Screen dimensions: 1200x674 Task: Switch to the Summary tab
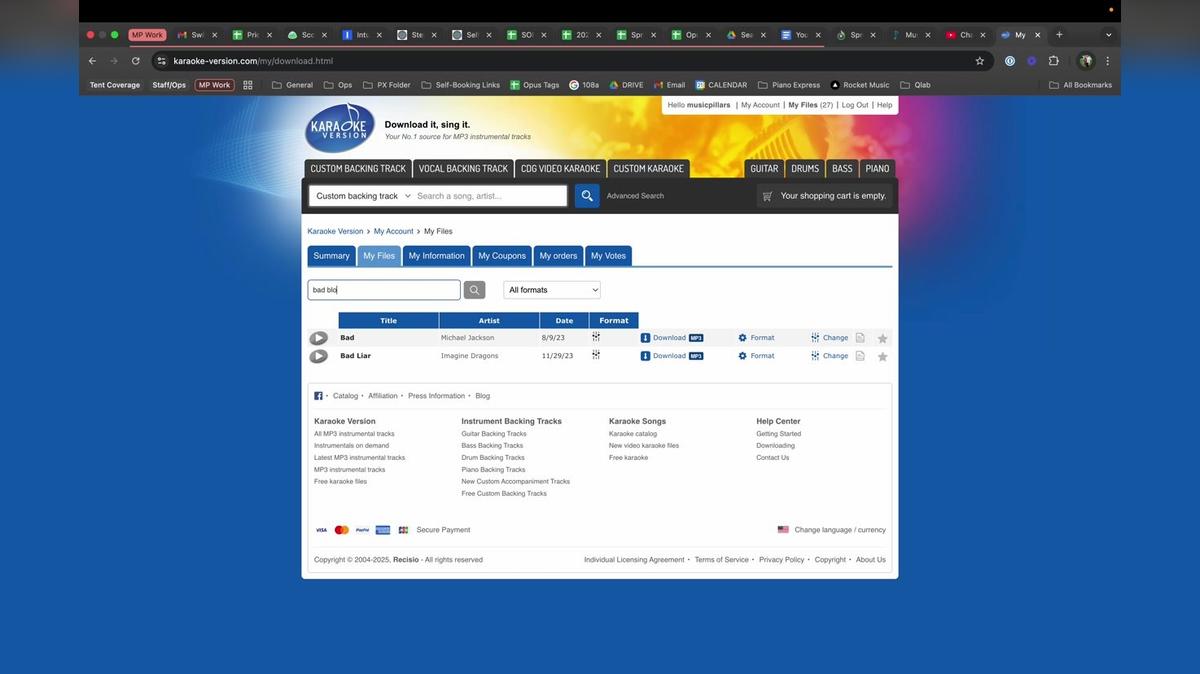331,256
